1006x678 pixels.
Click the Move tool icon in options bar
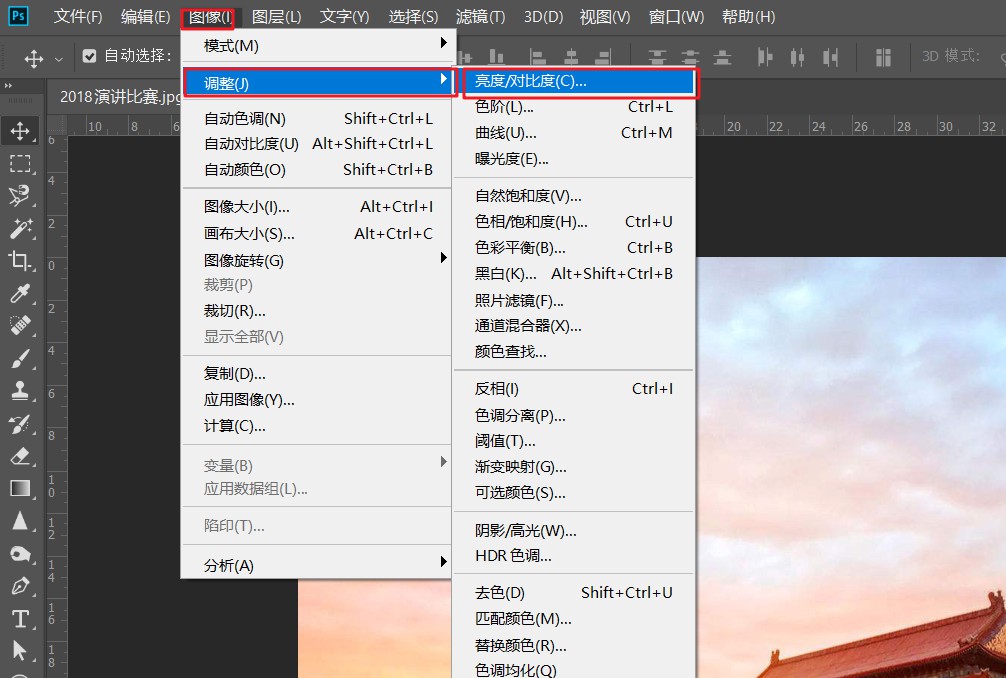tap(33, 58)
